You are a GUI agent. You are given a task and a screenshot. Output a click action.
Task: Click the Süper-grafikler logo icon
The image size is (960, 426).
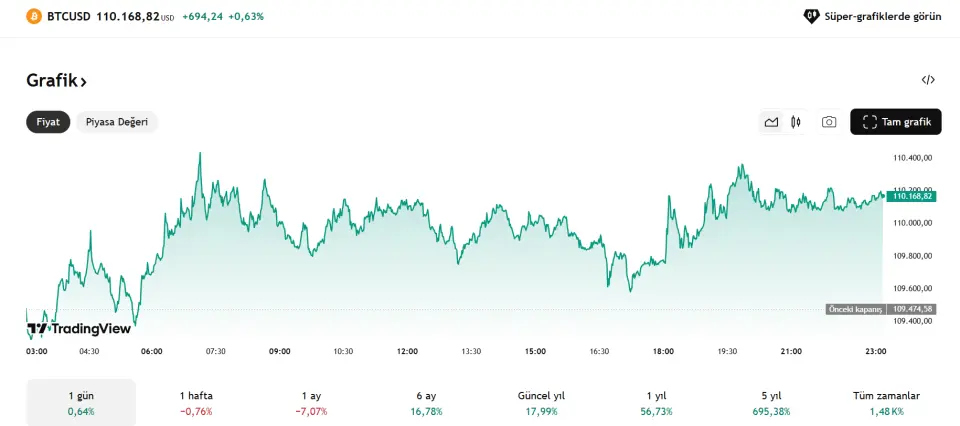[812, 16]
